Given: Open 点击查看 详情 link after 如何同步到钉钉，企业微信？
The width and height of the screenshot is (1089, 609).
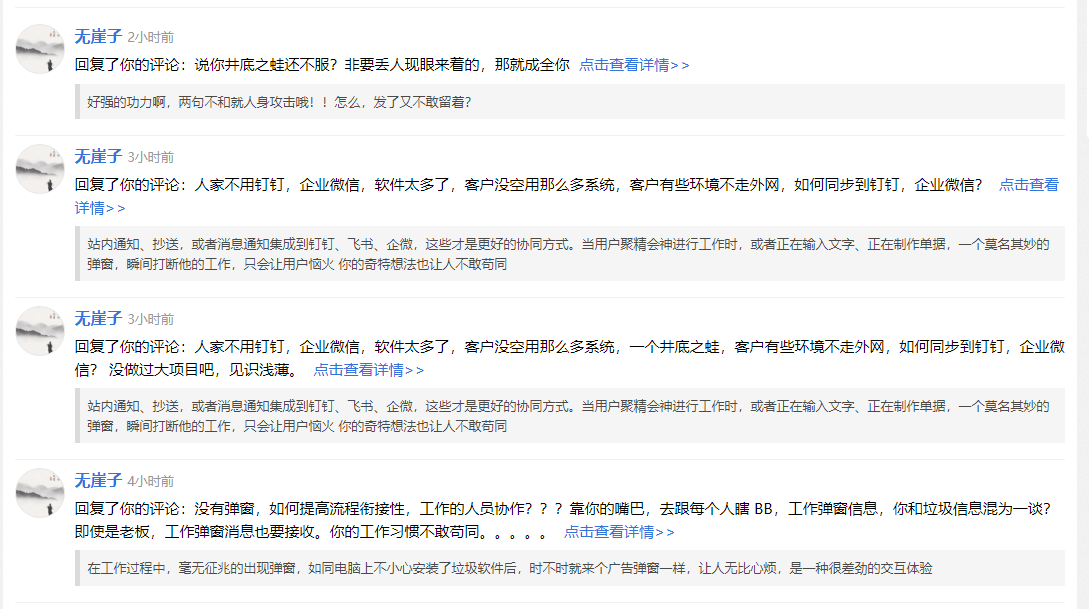Looking at the screenshot, I should (x=1029, y=185).
